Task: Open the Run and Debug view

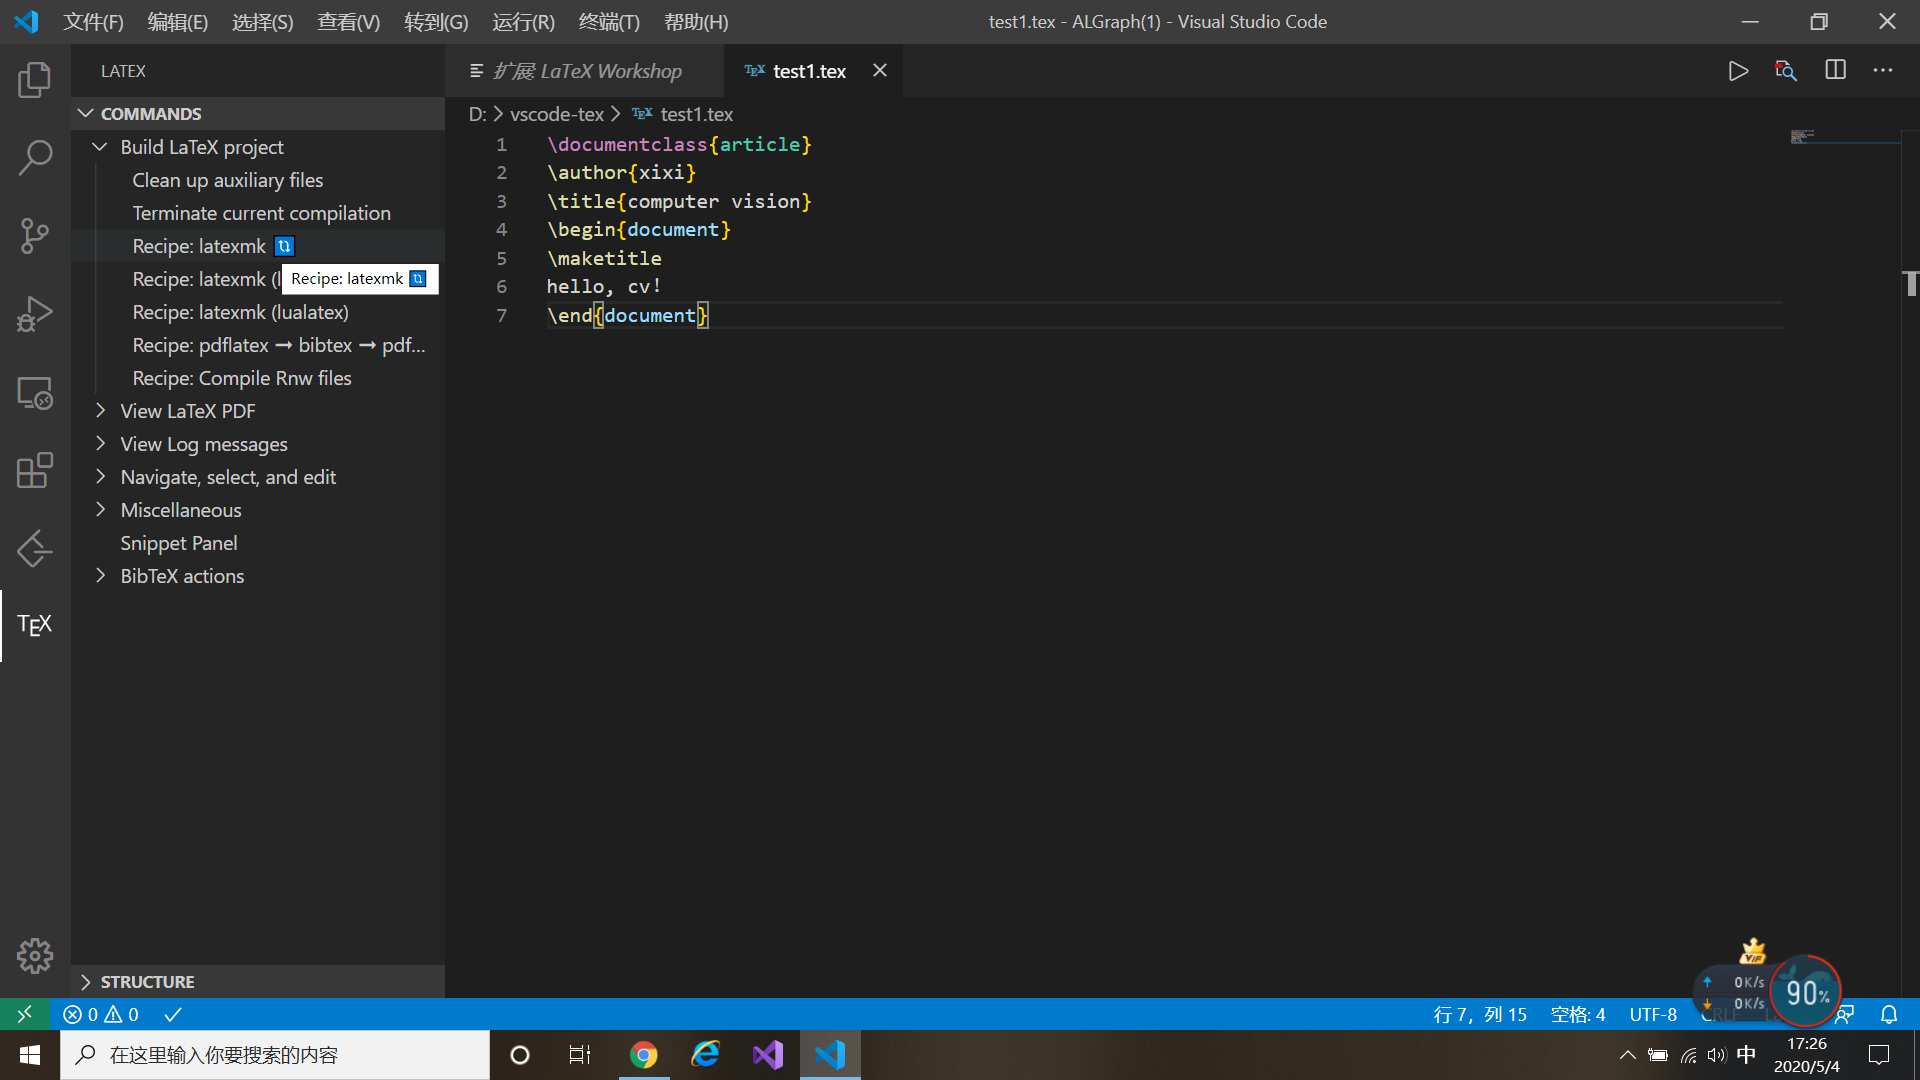Action: (34, 314)
